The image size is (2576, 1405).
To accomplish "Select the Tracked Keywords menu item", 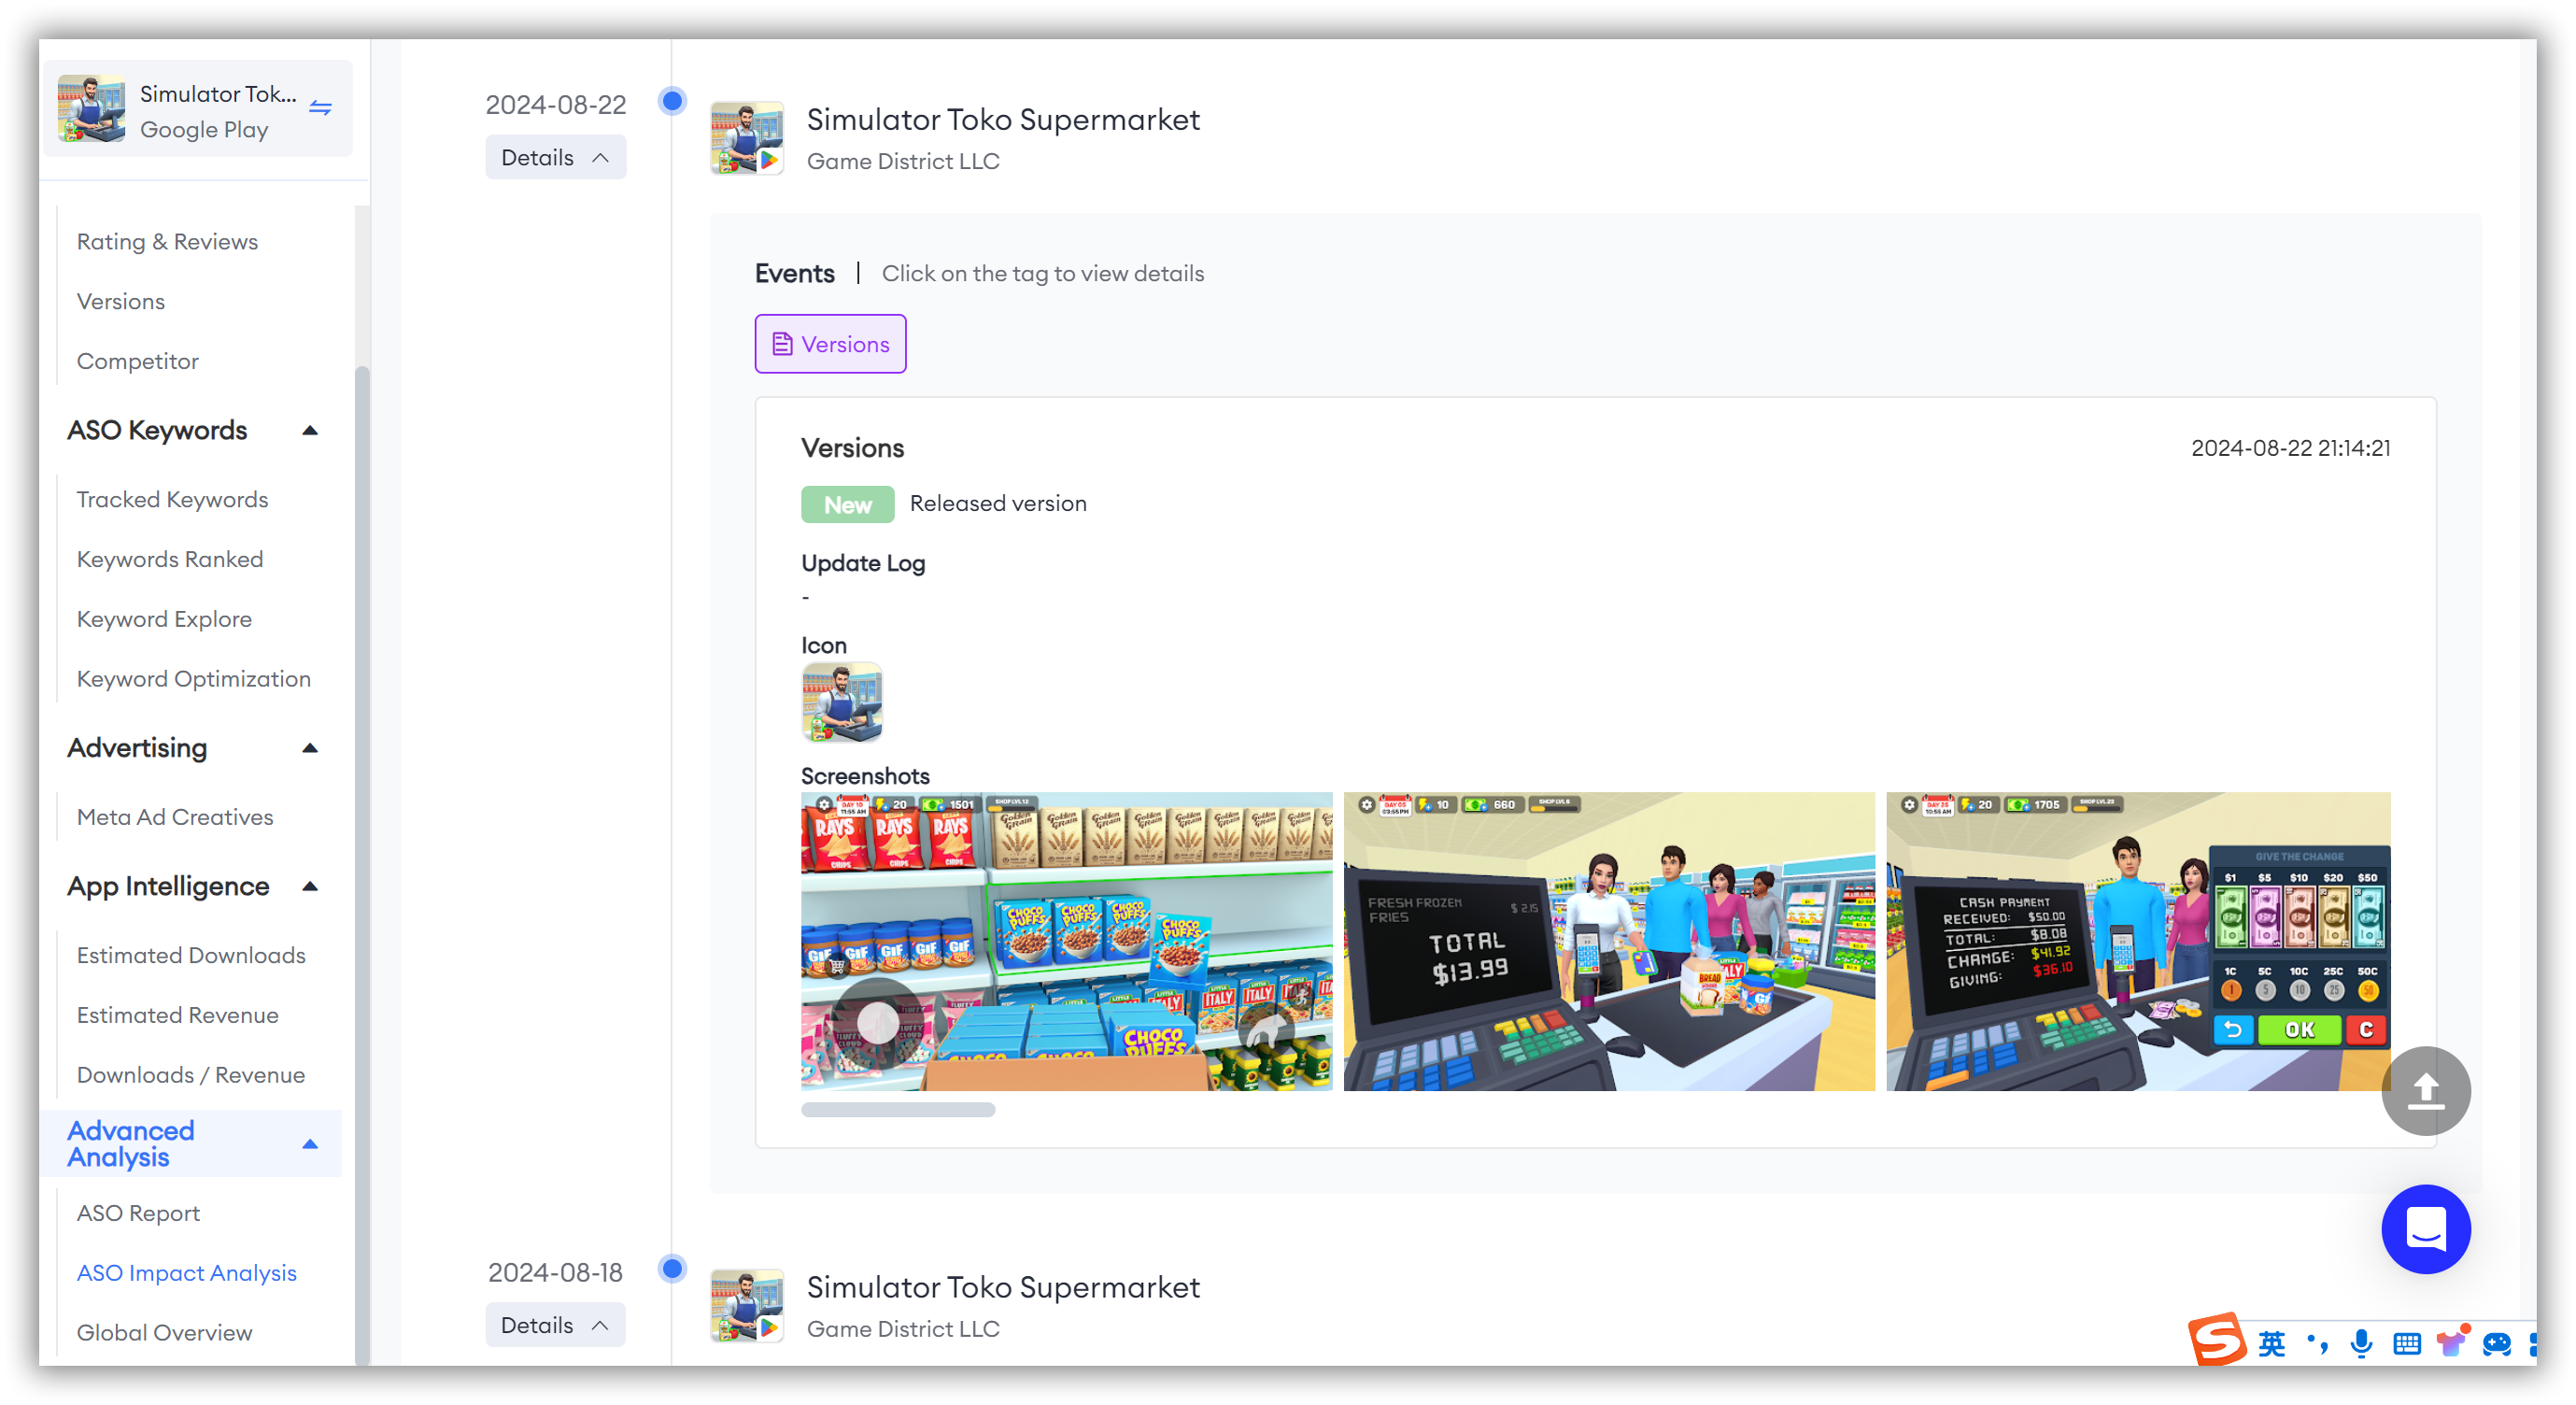I will (x=171, y=498).
